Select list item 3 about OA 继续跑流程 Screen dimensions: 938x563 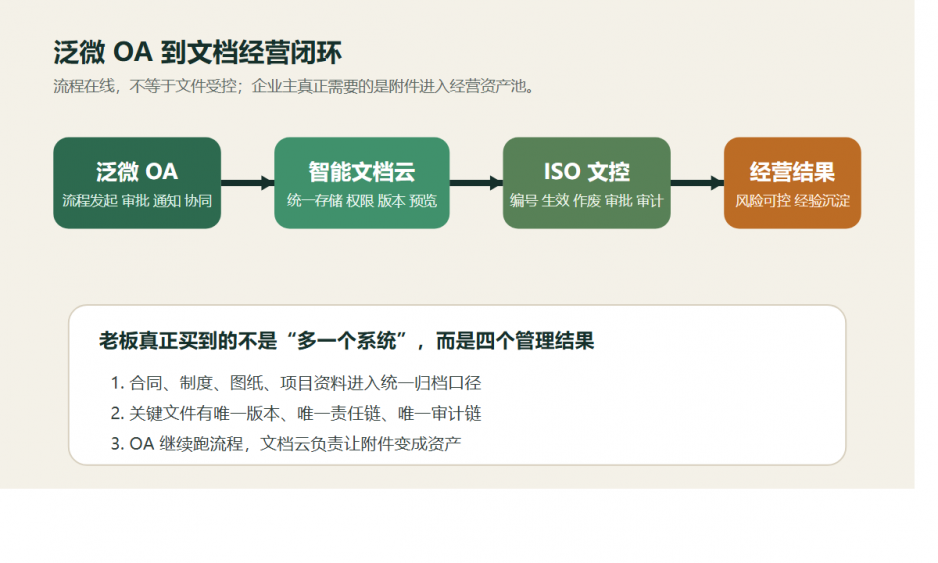[286, 444]
